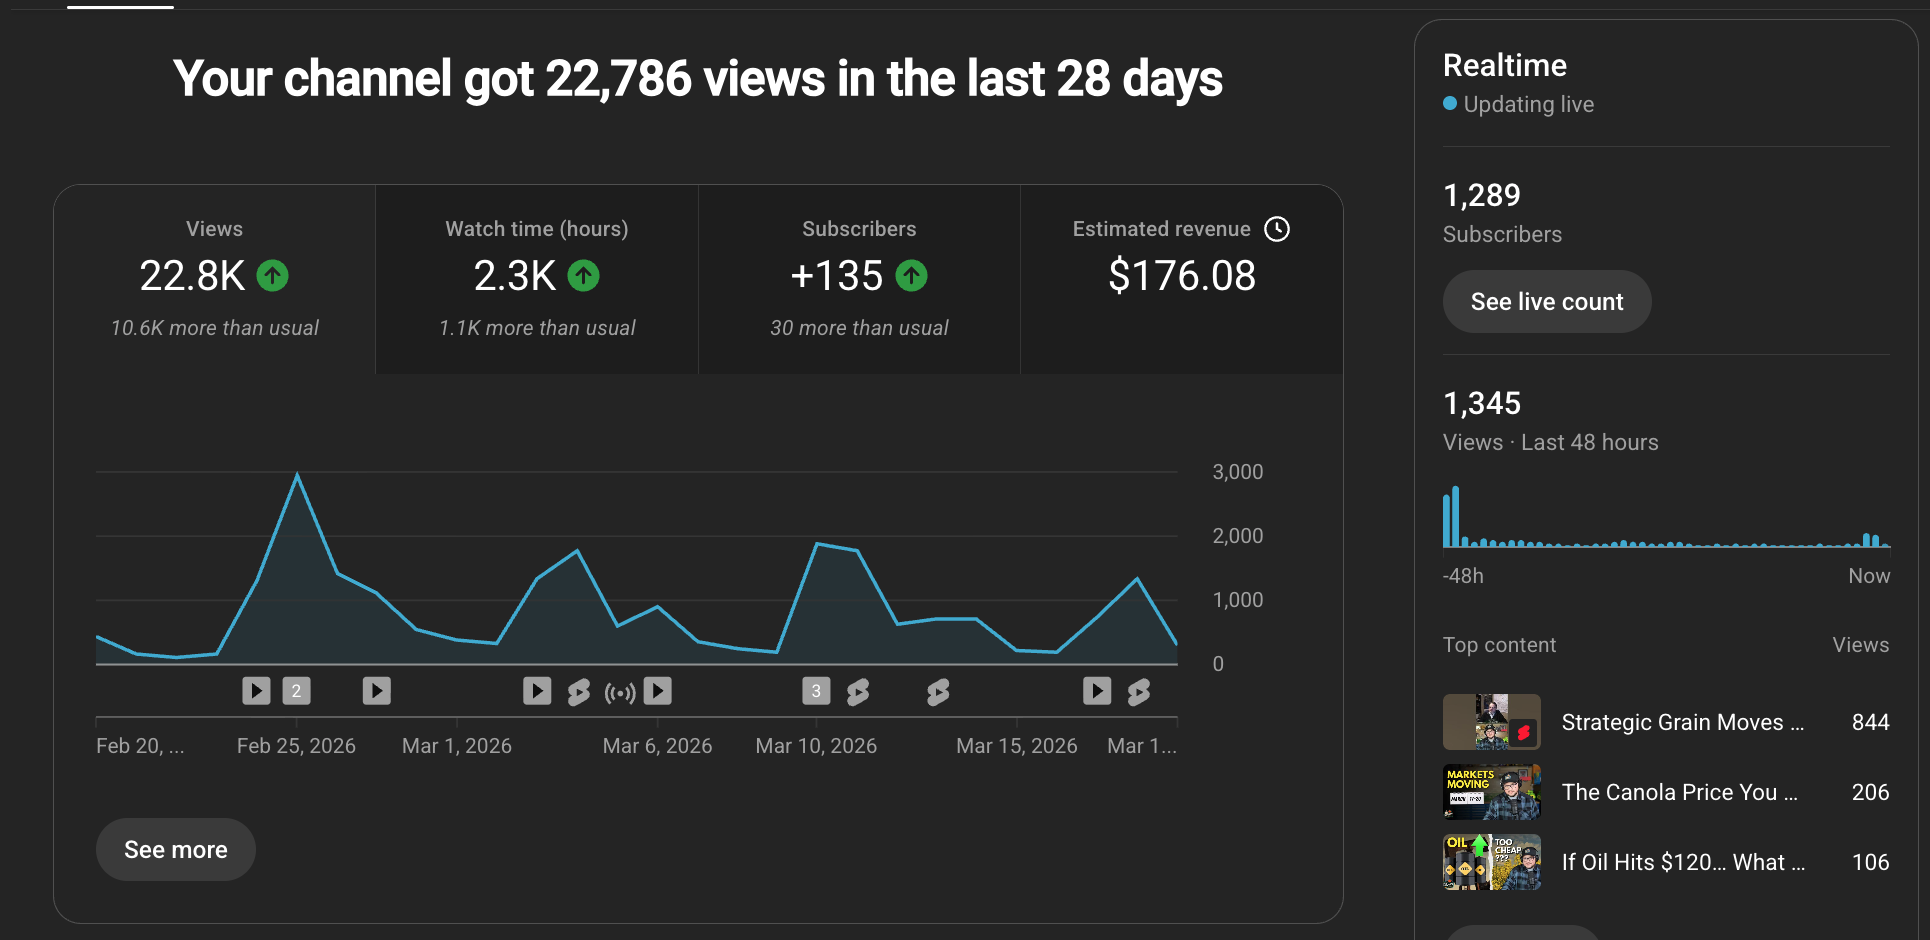1930x940 pixels.
Task: Open the grouped "2" video marker near Feb 25
Action: (x=296, y=690)
